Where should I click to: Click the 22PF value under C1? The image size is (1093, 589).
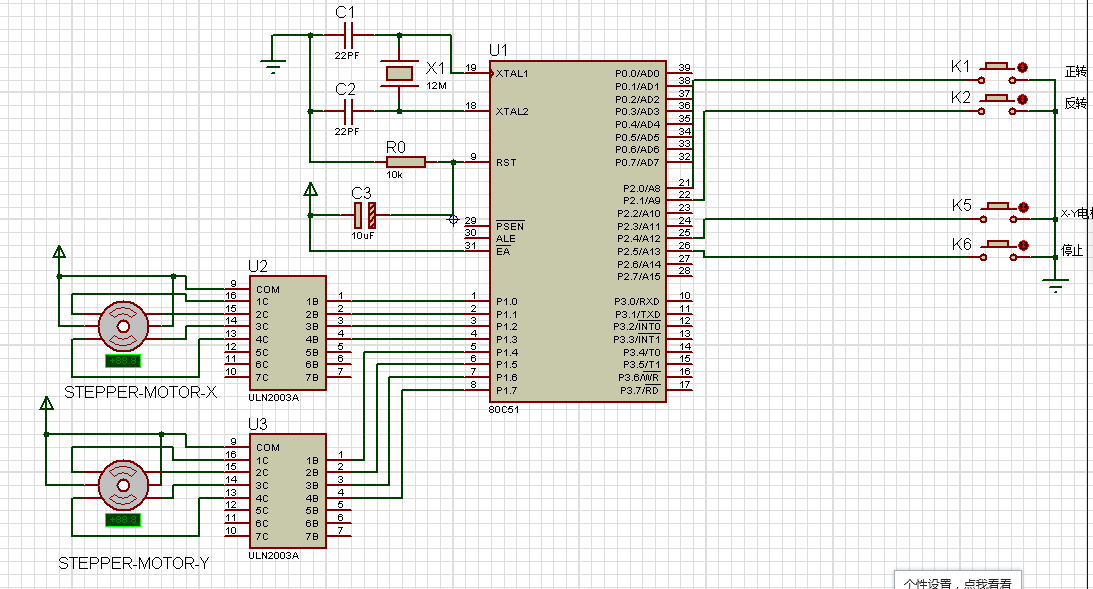pyautogui.click(x=346, y=56)
